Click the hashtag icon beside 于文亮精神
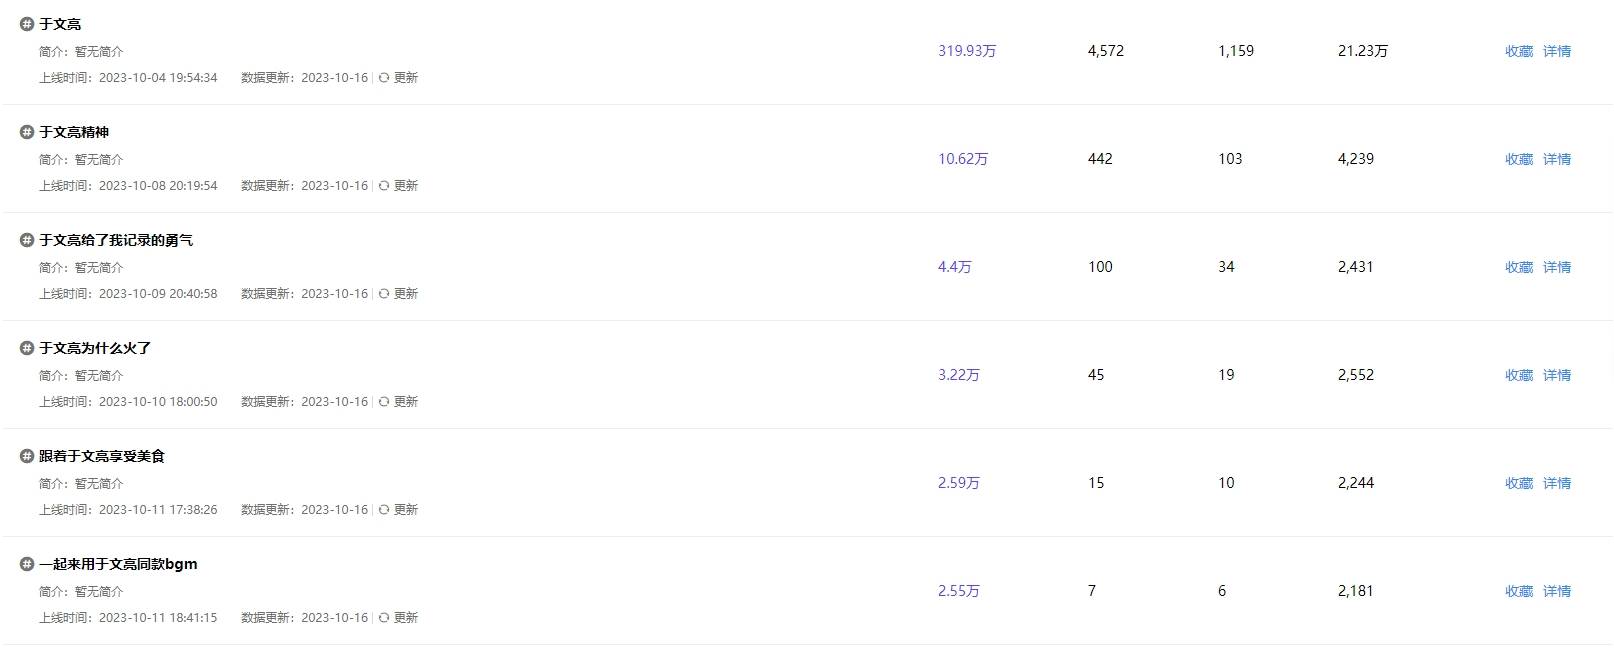 pos(27,132)
